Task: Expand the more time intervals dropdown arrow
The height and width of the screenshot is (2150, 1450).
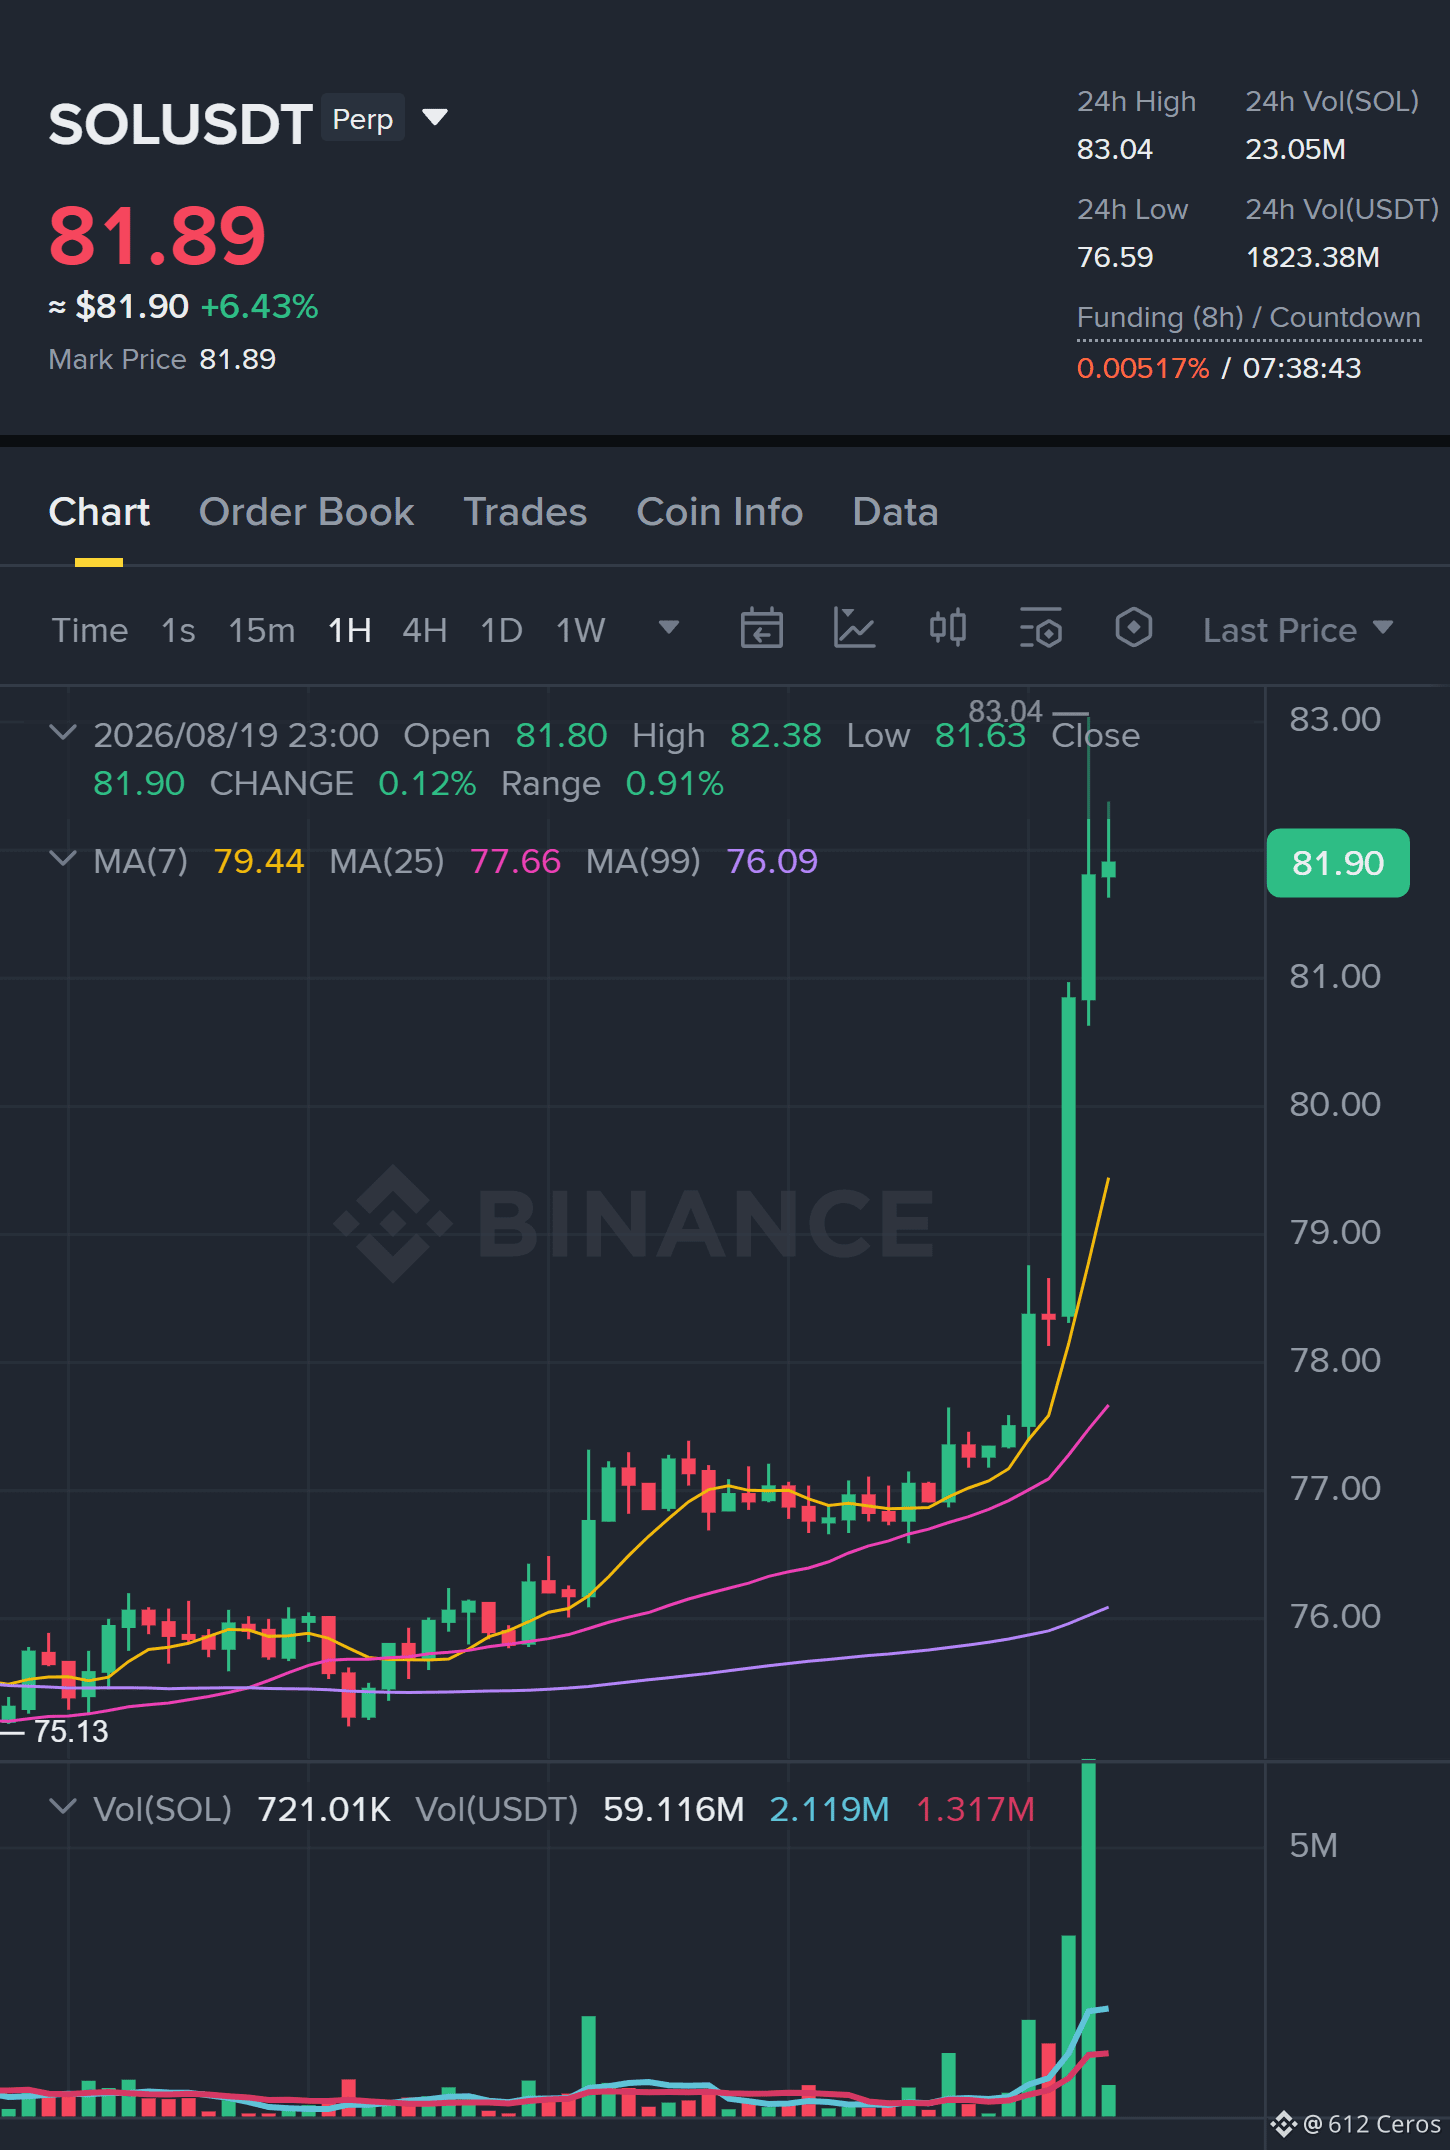Action: (x=669, y=628)
